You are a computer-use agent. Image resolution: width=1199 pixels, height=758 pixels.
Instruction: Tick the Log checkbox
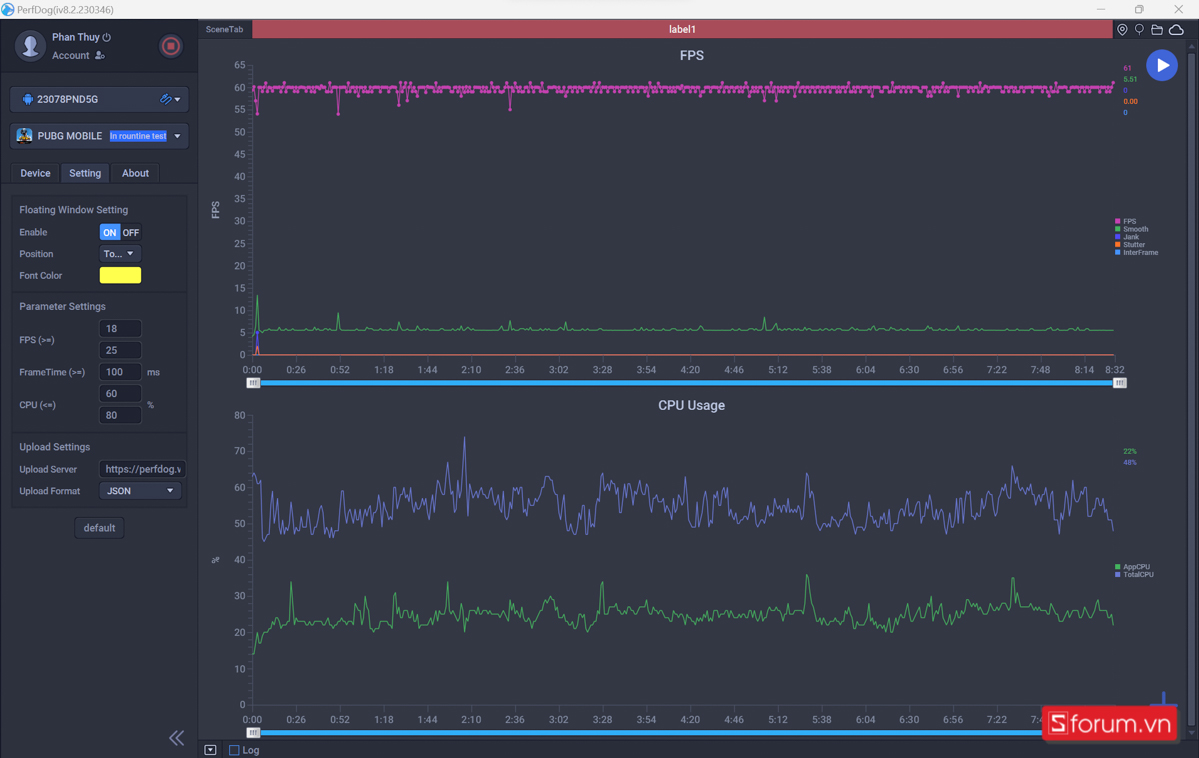(234, 750)
